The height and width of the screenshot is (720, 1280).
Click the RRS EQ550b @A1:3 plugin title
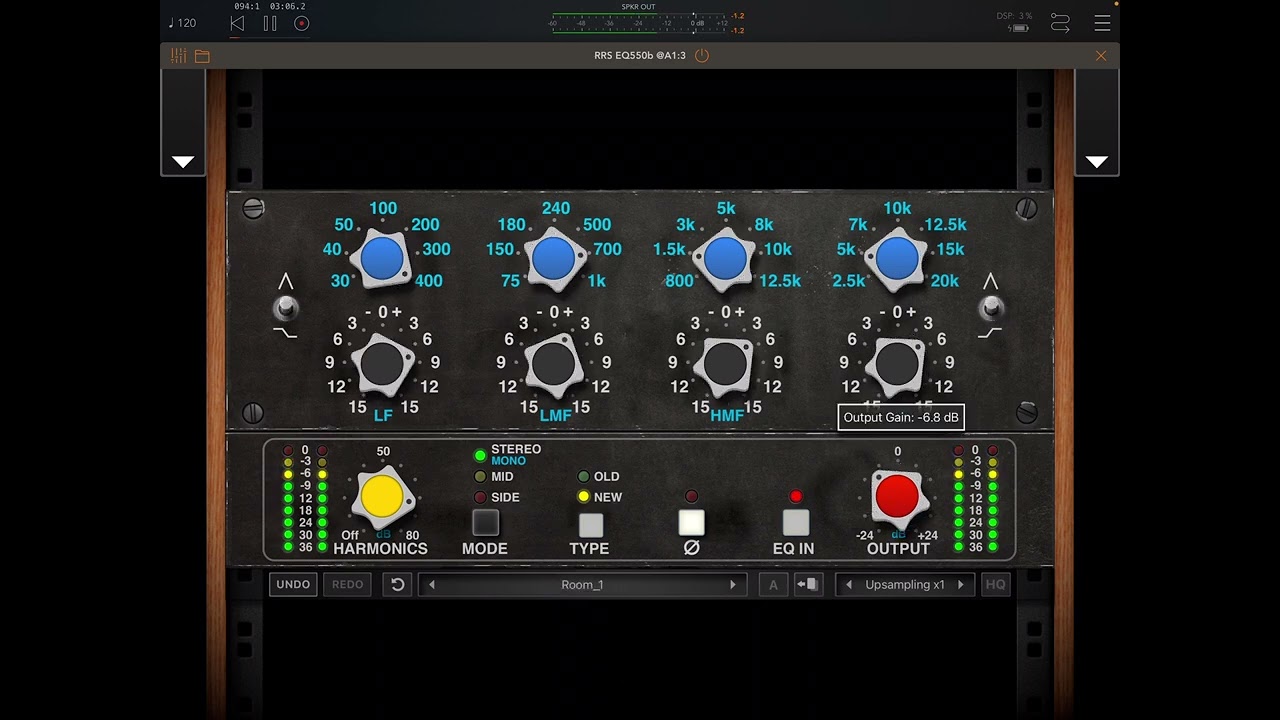click(640, 56)
